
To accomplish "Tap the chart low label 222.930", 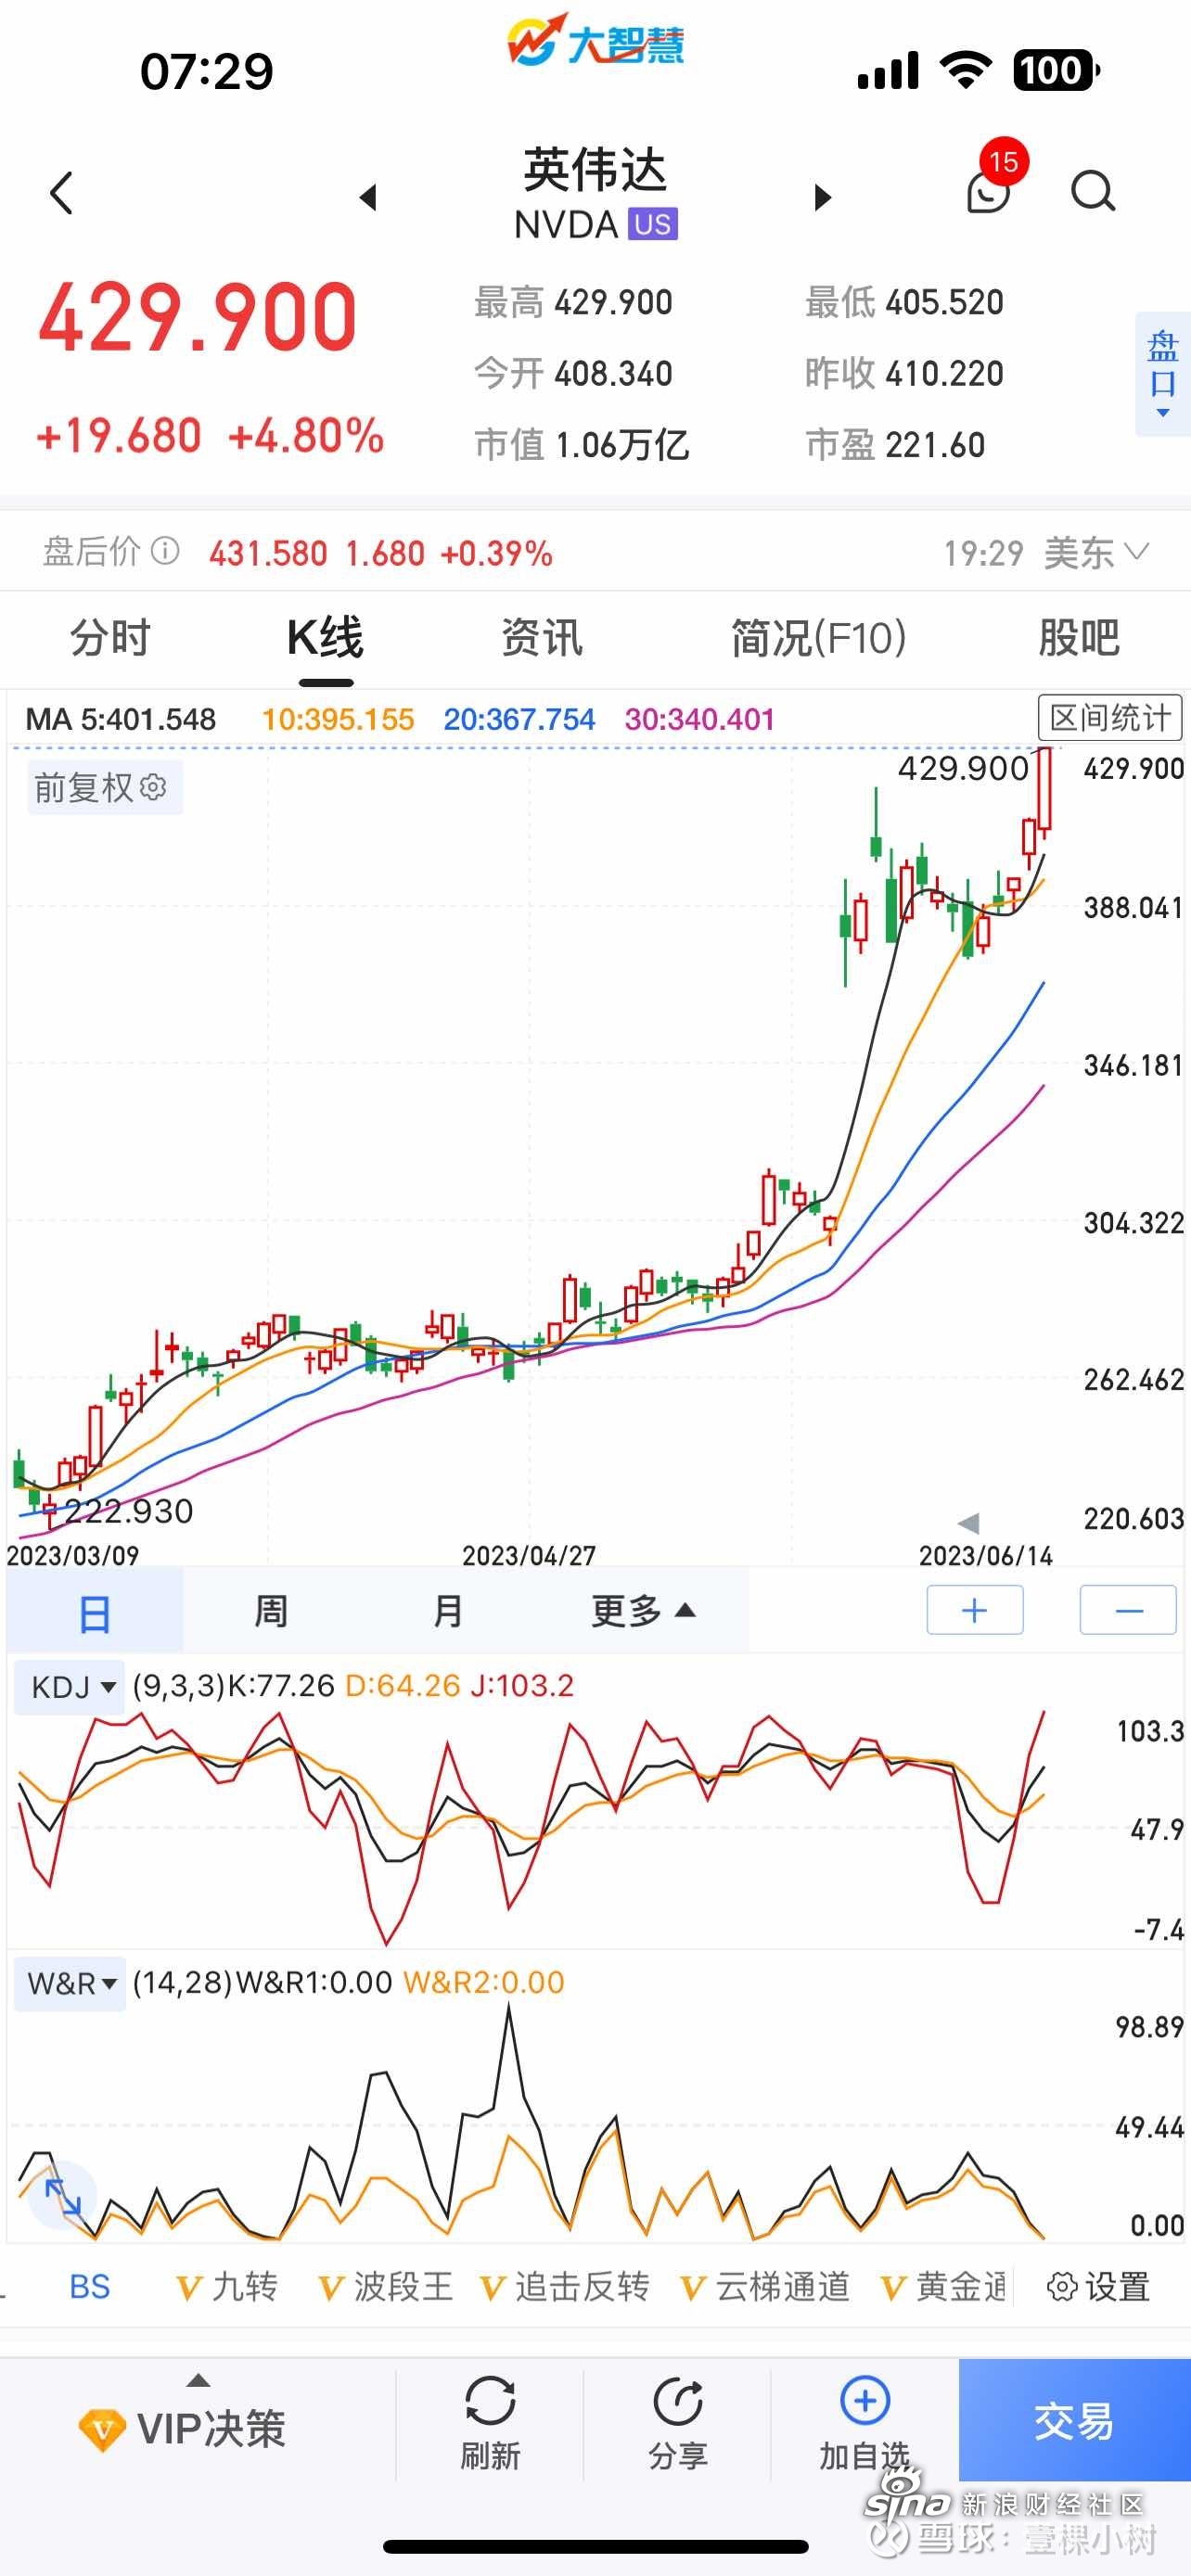I will (128, 1510).
